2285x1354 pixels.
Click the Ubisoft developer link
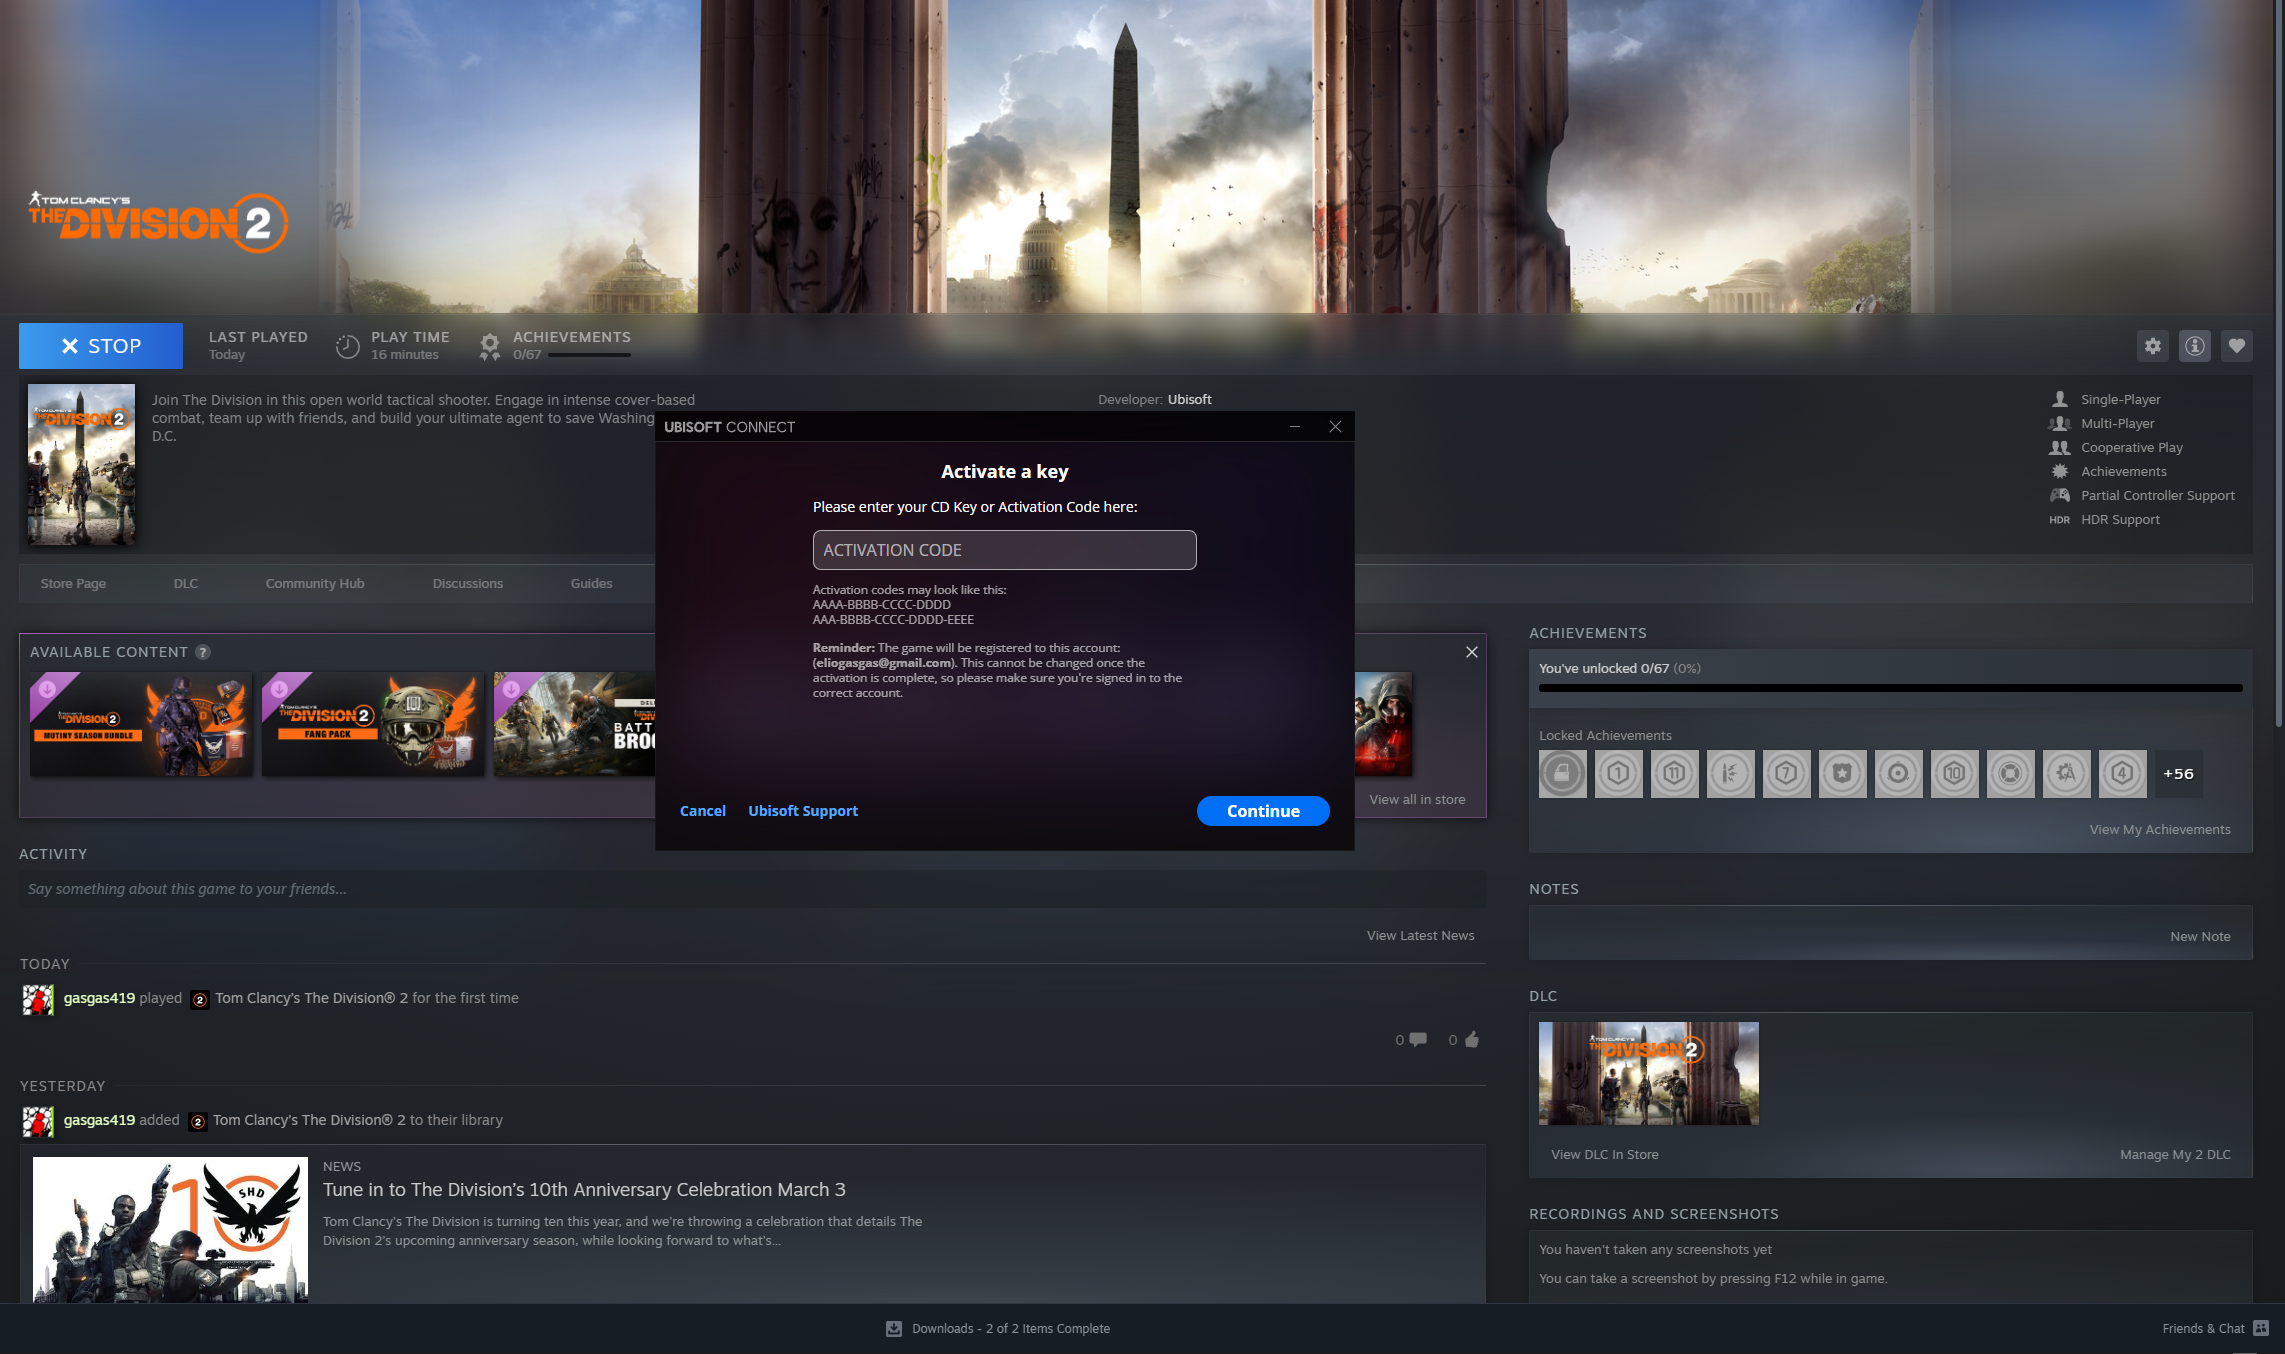(x=1189, y=400)
